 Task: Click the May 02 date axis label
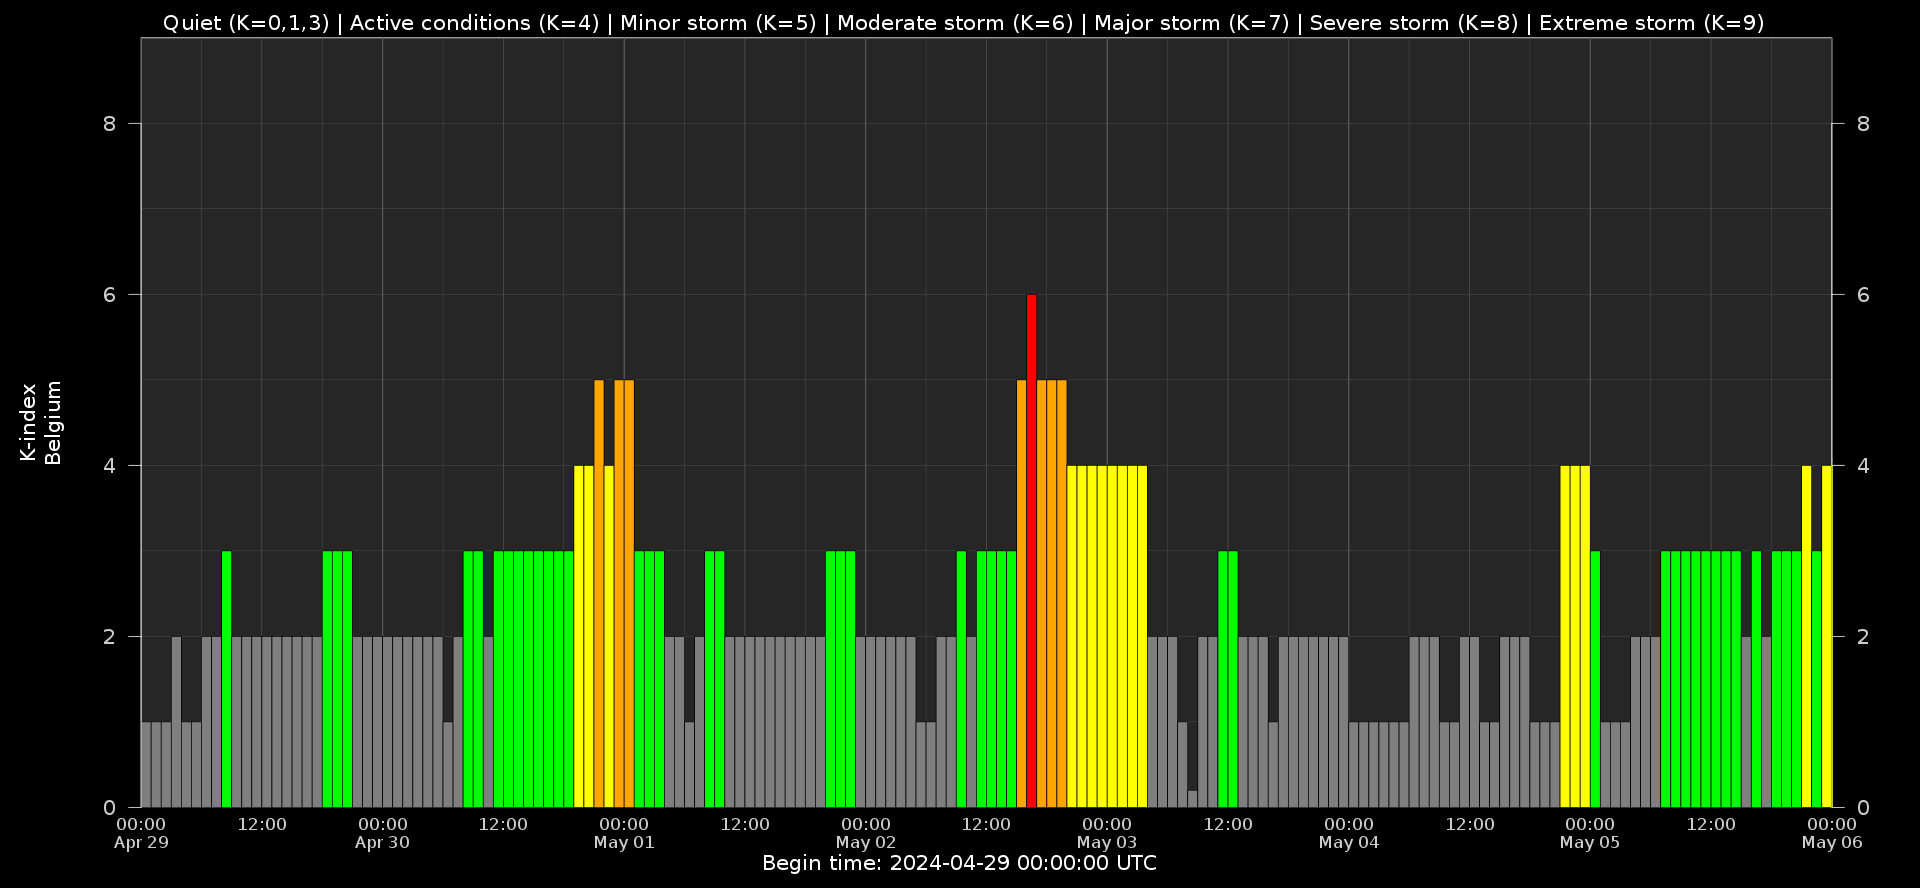(x=866, y=843)
